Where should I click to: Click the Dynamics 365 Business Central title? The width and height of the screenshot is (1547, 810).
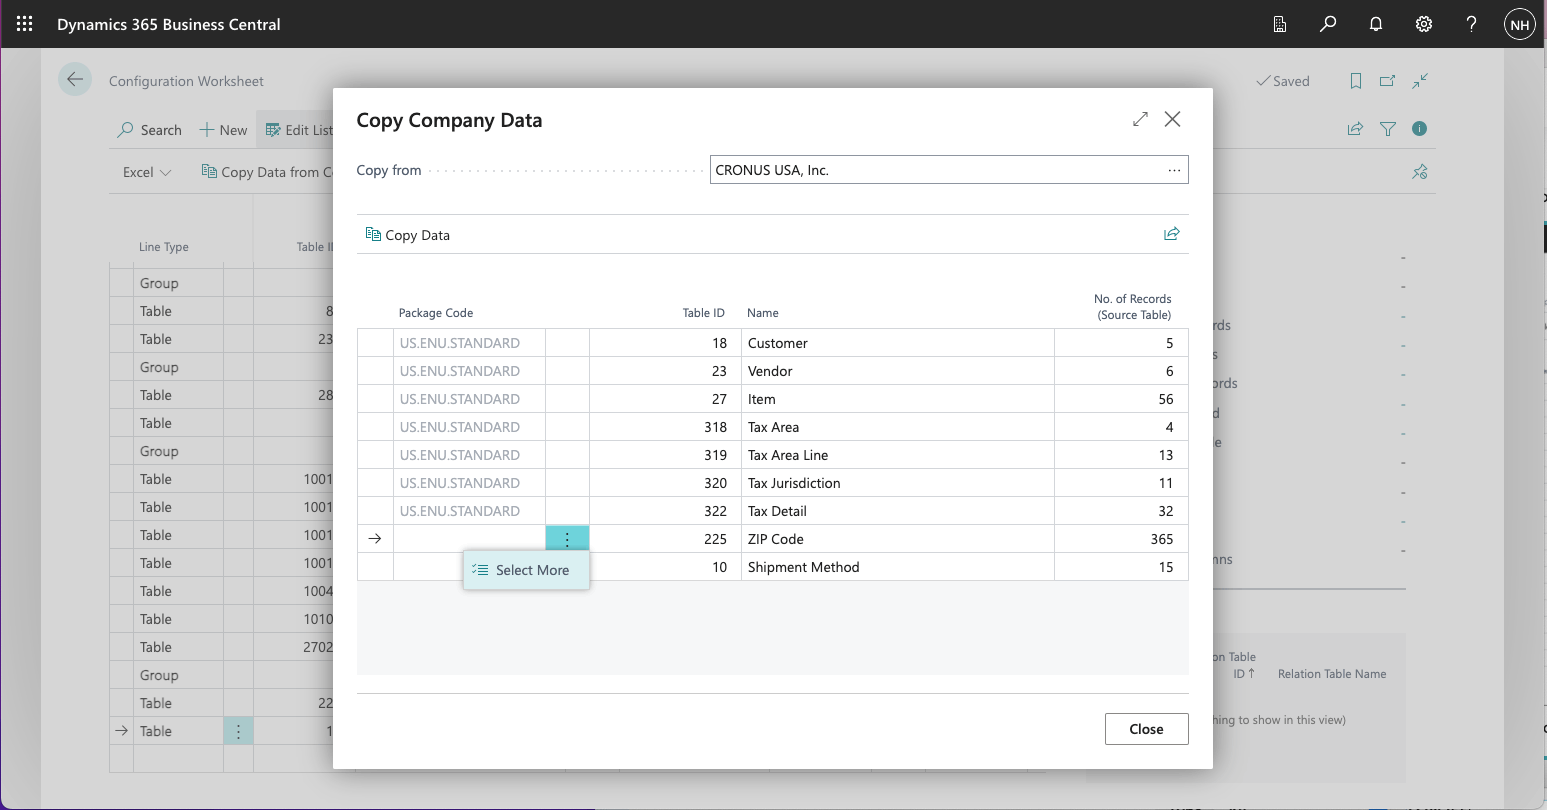pyautogui.click(x=169, y=24)
